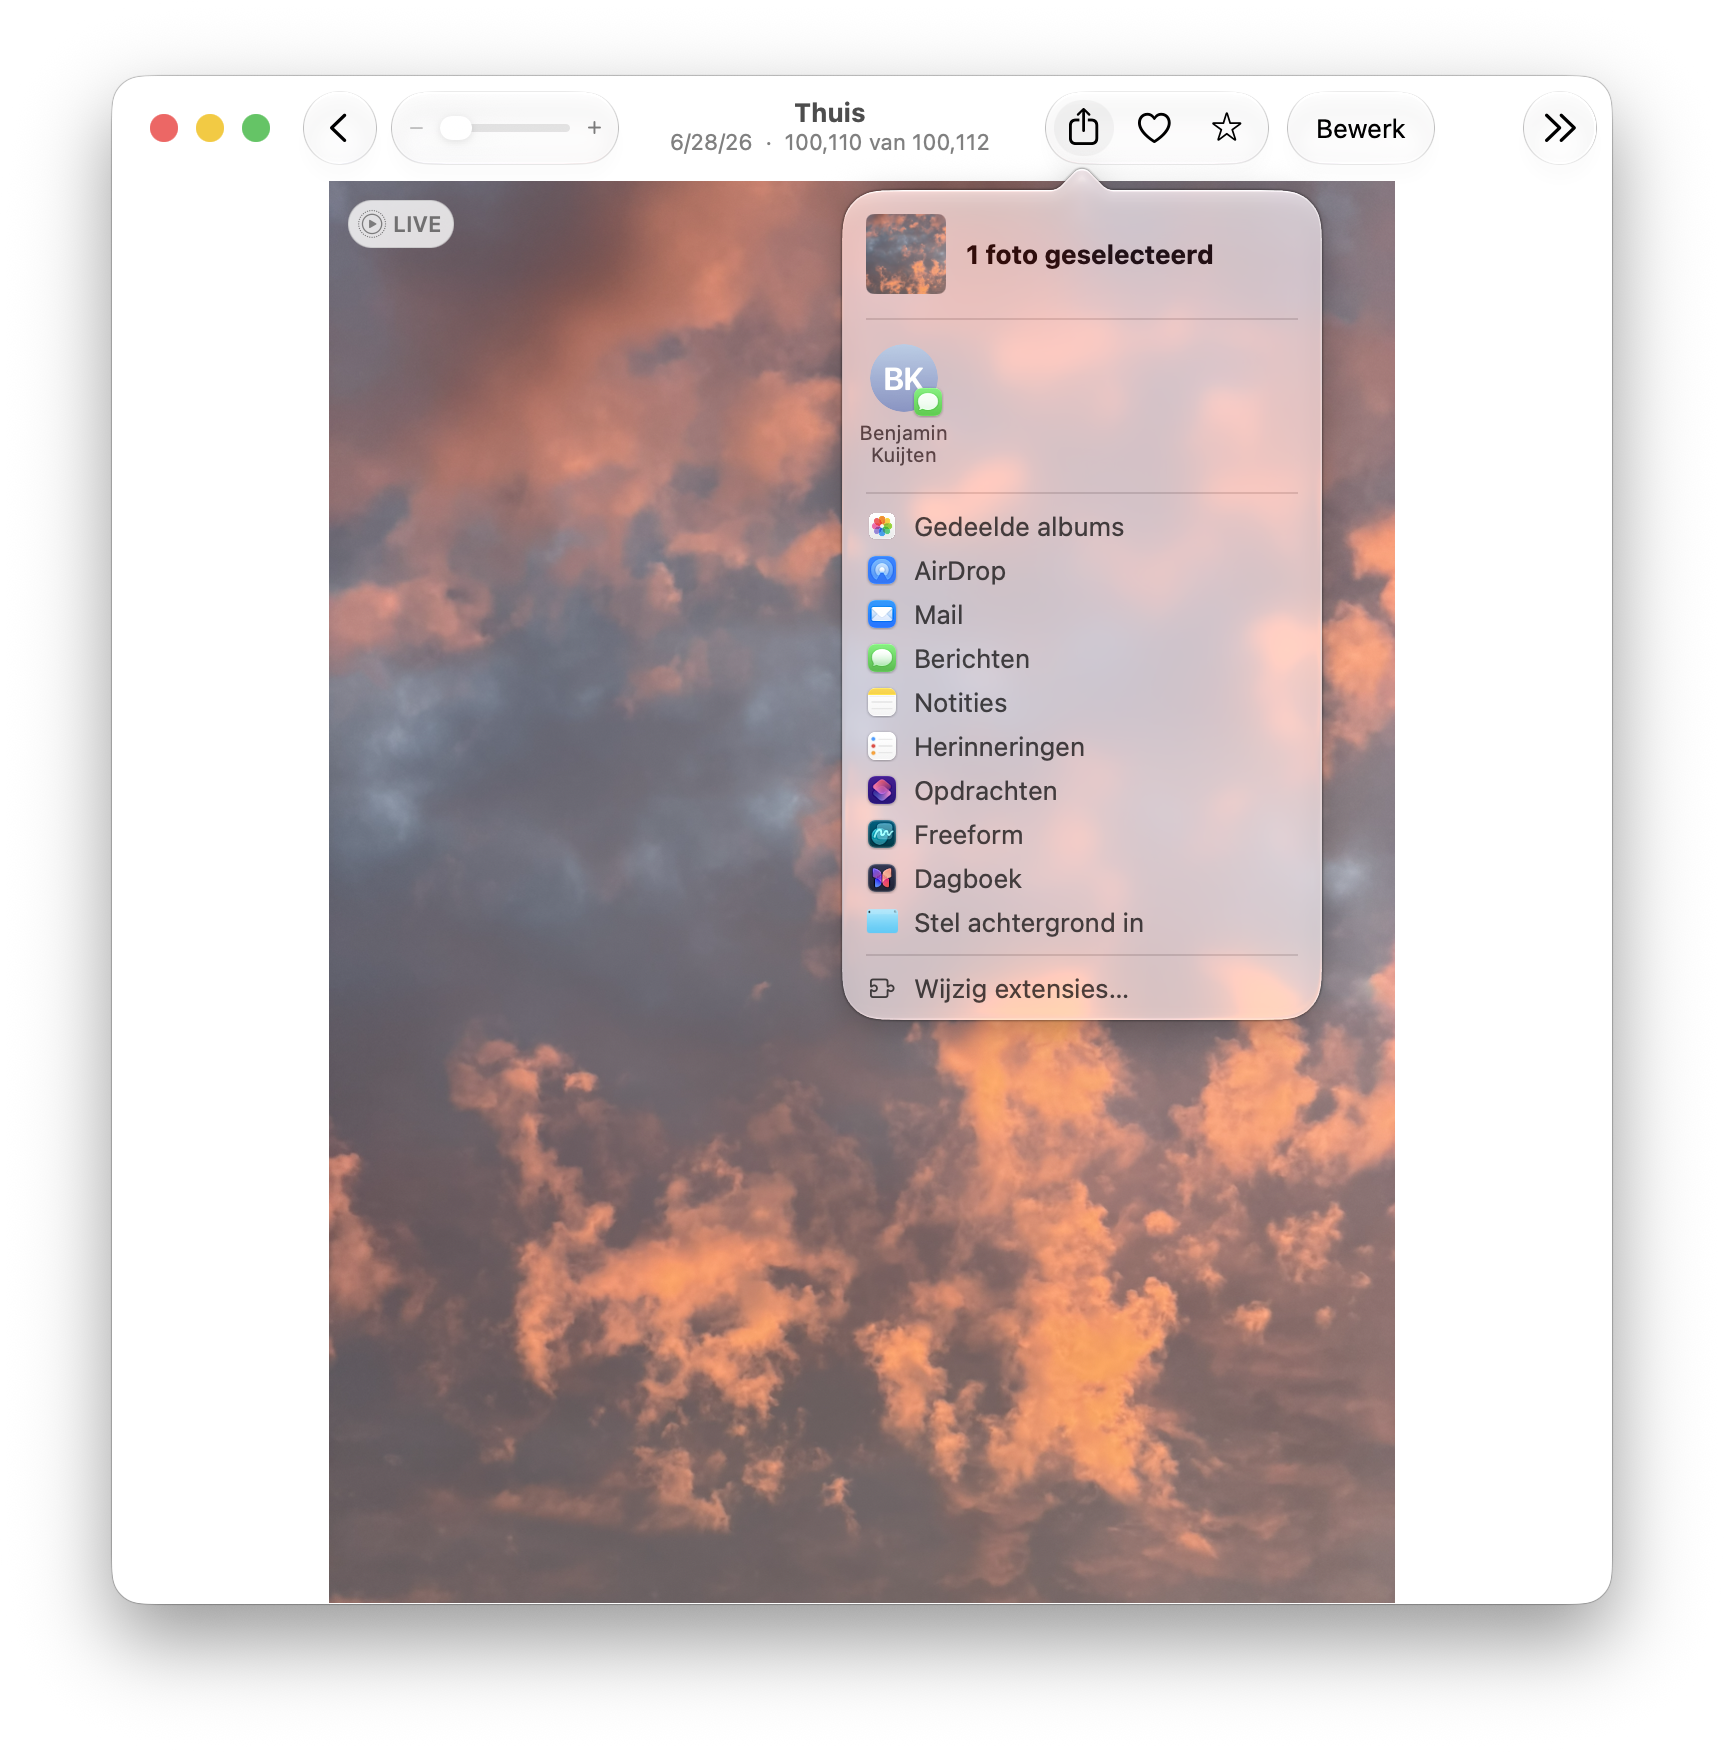Expand hidden toolbar items via double chevron
This screenshot has height=1752, width=1724.
(x=1559, y=128)
